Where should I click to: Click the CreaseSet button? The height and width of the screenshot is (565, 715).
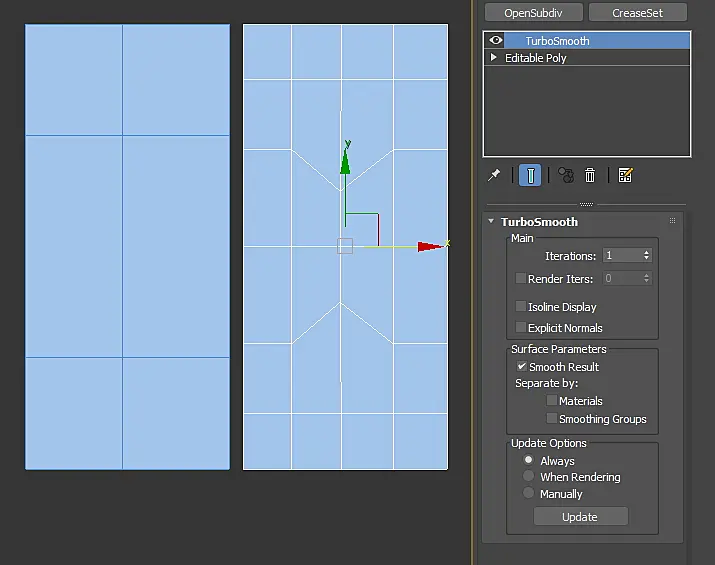[637, 13]
